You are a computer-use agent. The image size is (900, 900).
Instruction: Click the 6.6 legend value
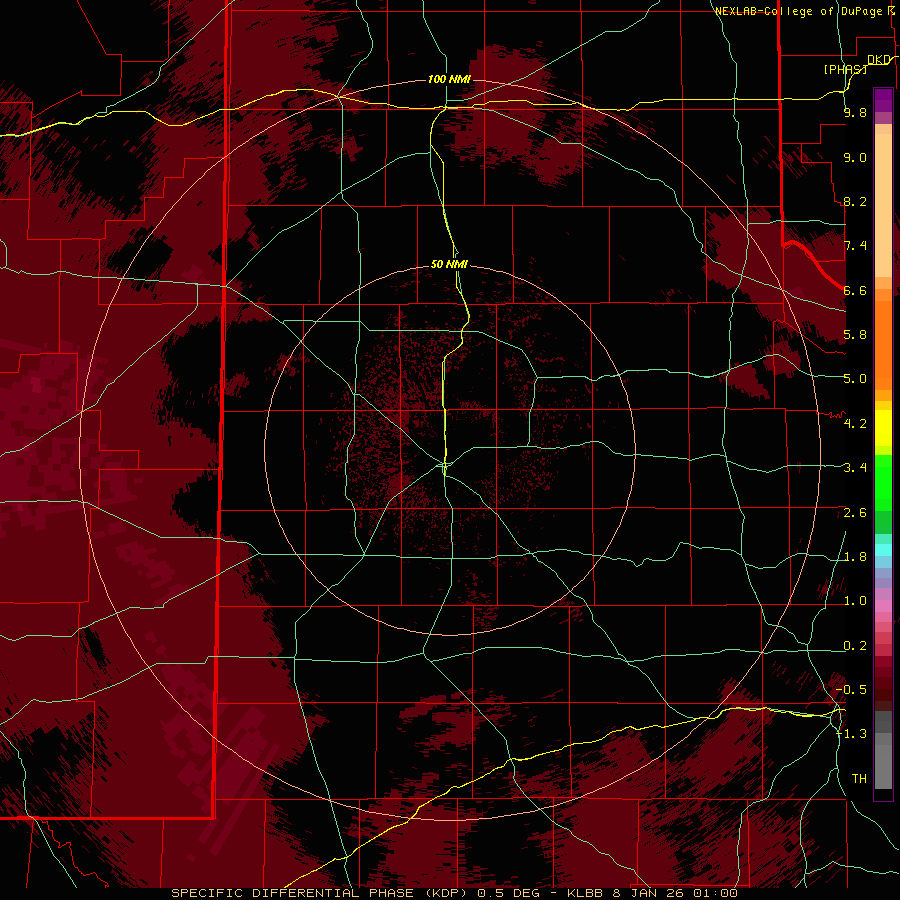[855, 290]
